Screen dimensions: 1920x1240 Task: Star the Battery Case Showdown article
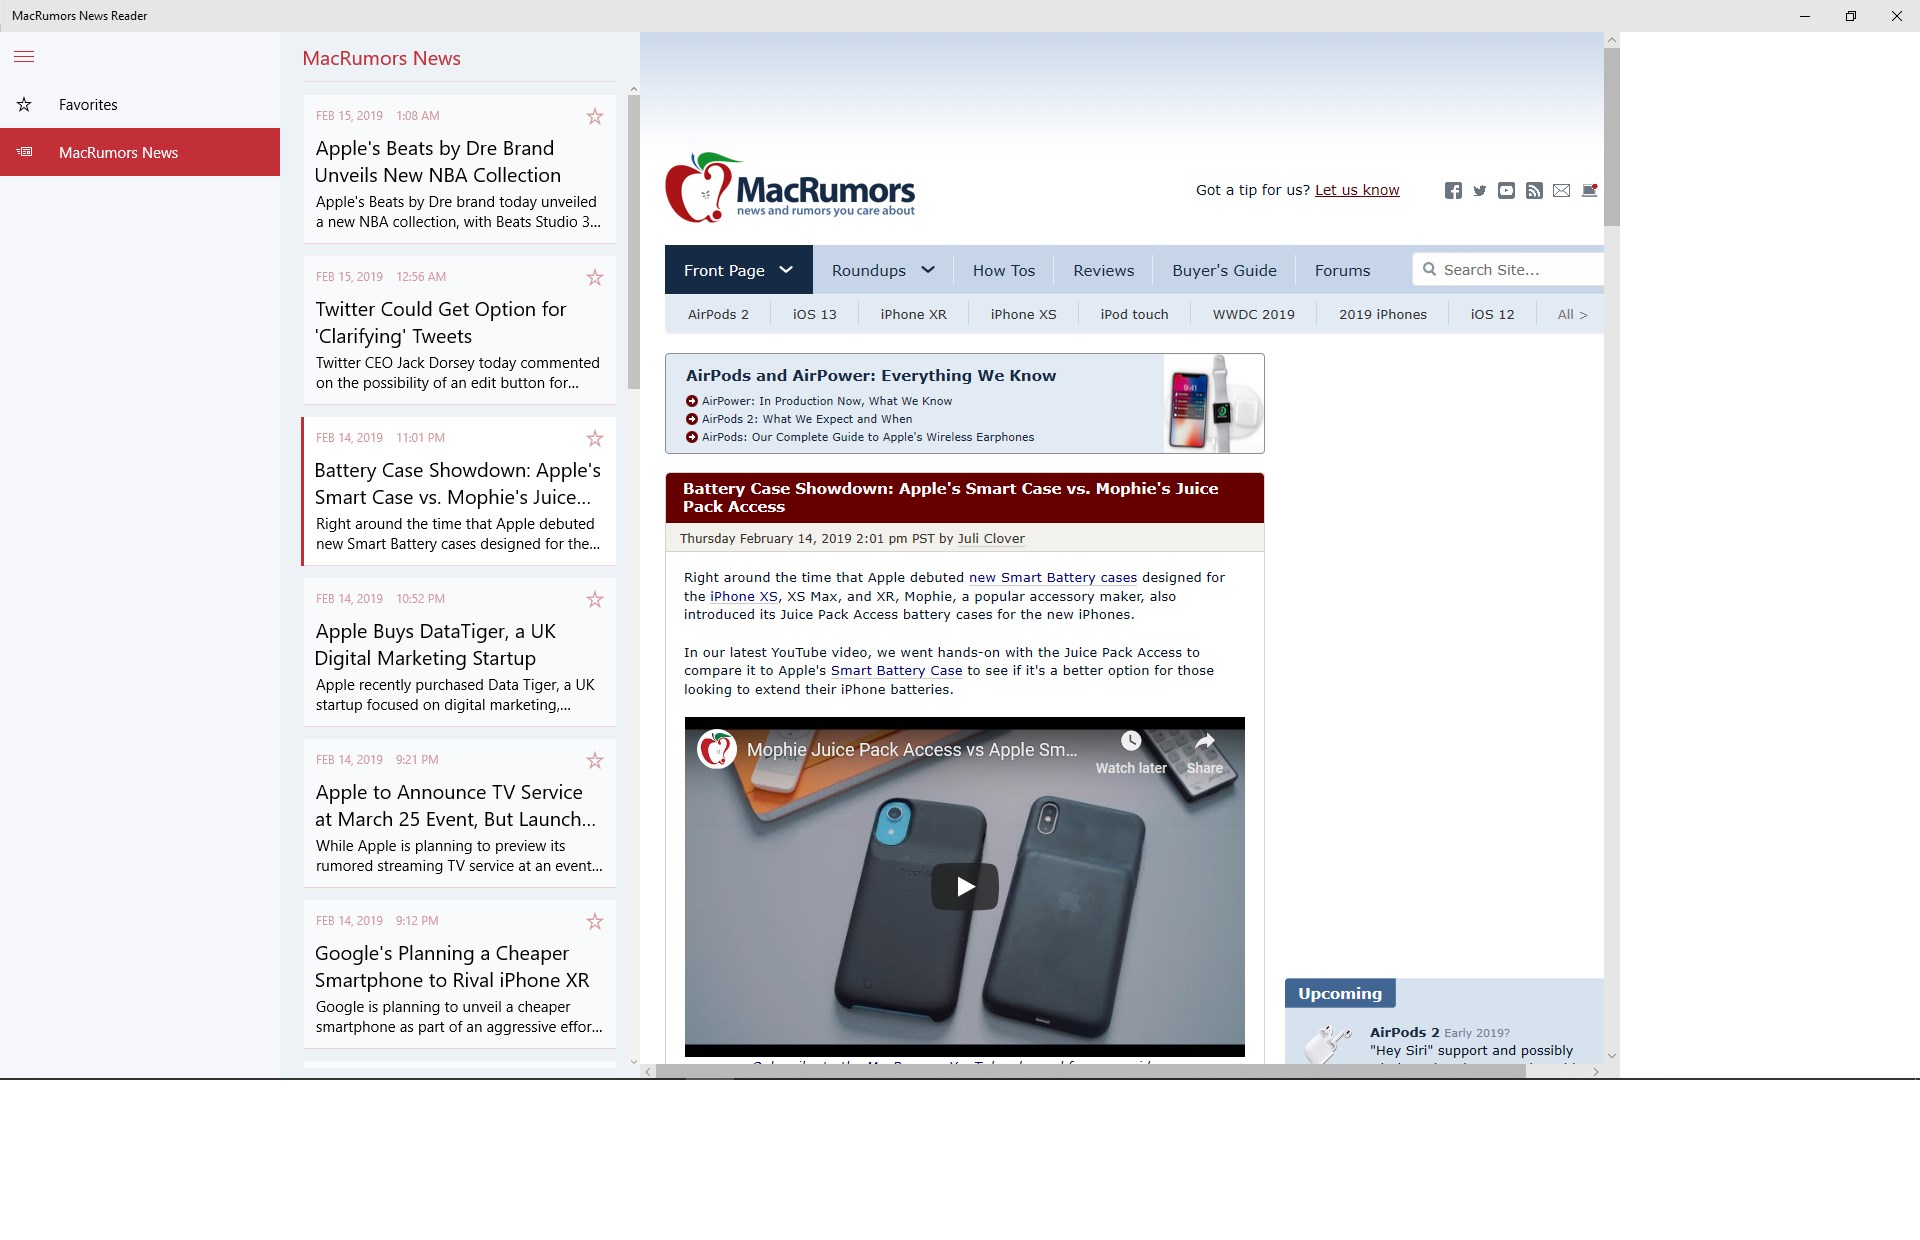tap(595, 438)
